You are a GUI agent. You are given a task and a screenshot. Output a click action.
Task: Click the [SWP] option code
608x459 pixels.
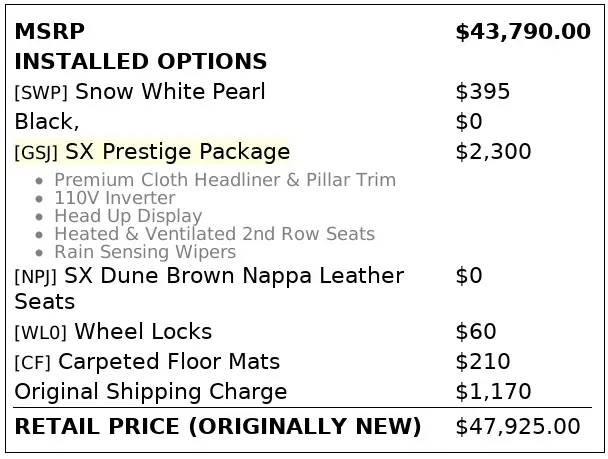pyautogui.click(x=41, y=93)
